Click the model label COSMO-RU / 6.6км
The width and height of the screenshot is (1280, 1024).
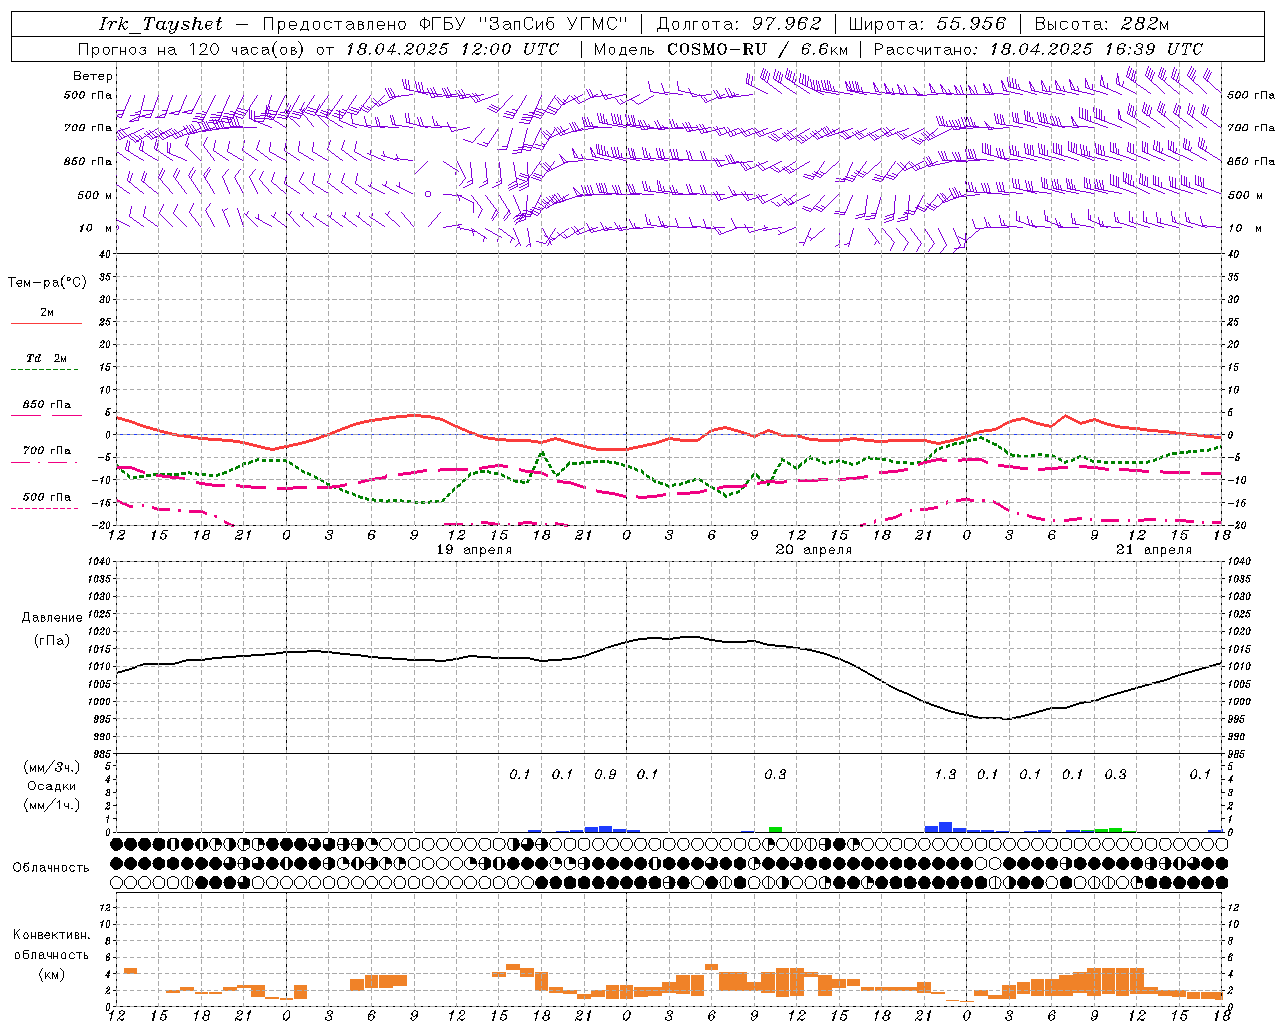pyautogui.click(x=757, y=49)
